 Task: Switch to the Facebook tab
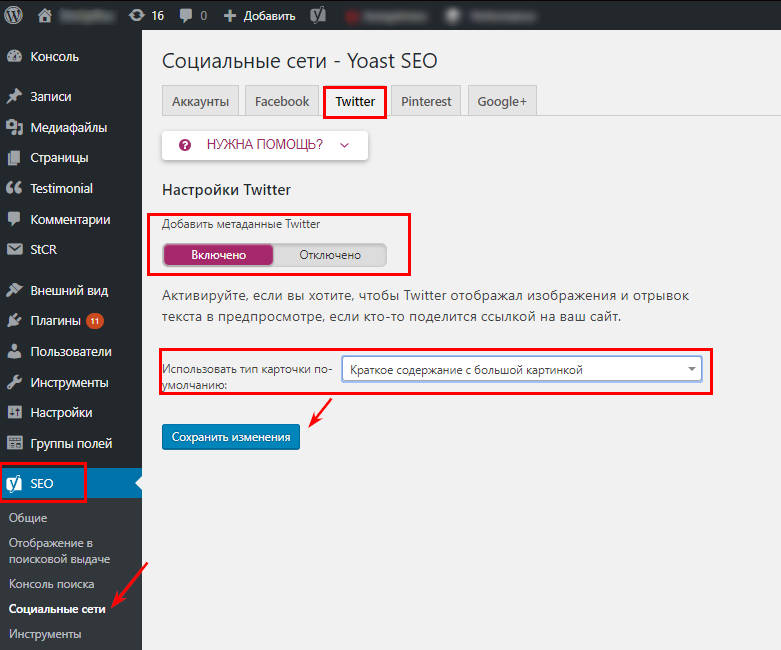[282, 101]
